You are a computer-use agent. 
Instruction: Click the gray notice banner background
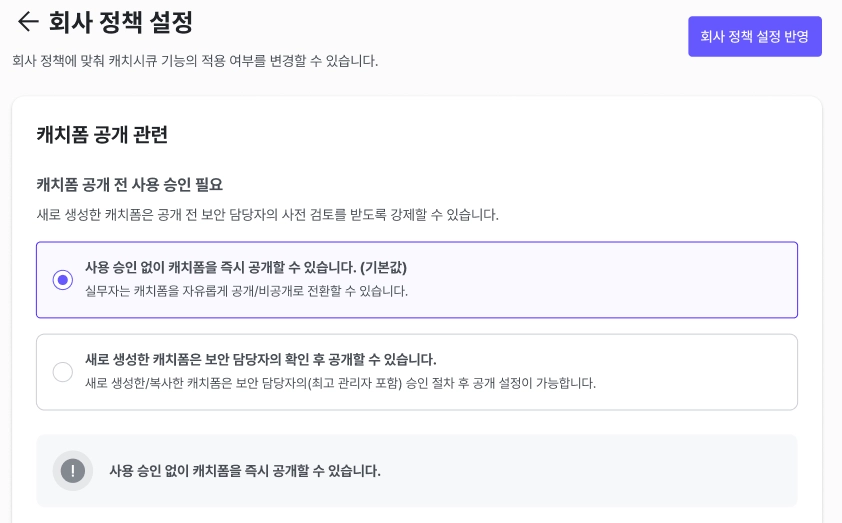pyautogui.click(x=600, y=470)
